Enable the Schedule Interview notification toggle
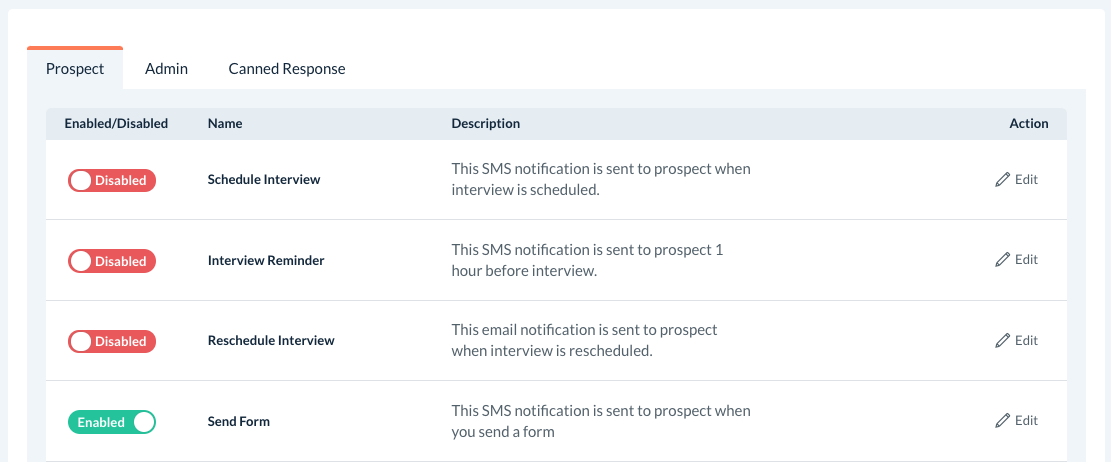The width and height of the screenshot is (1111, 462). 112,181
